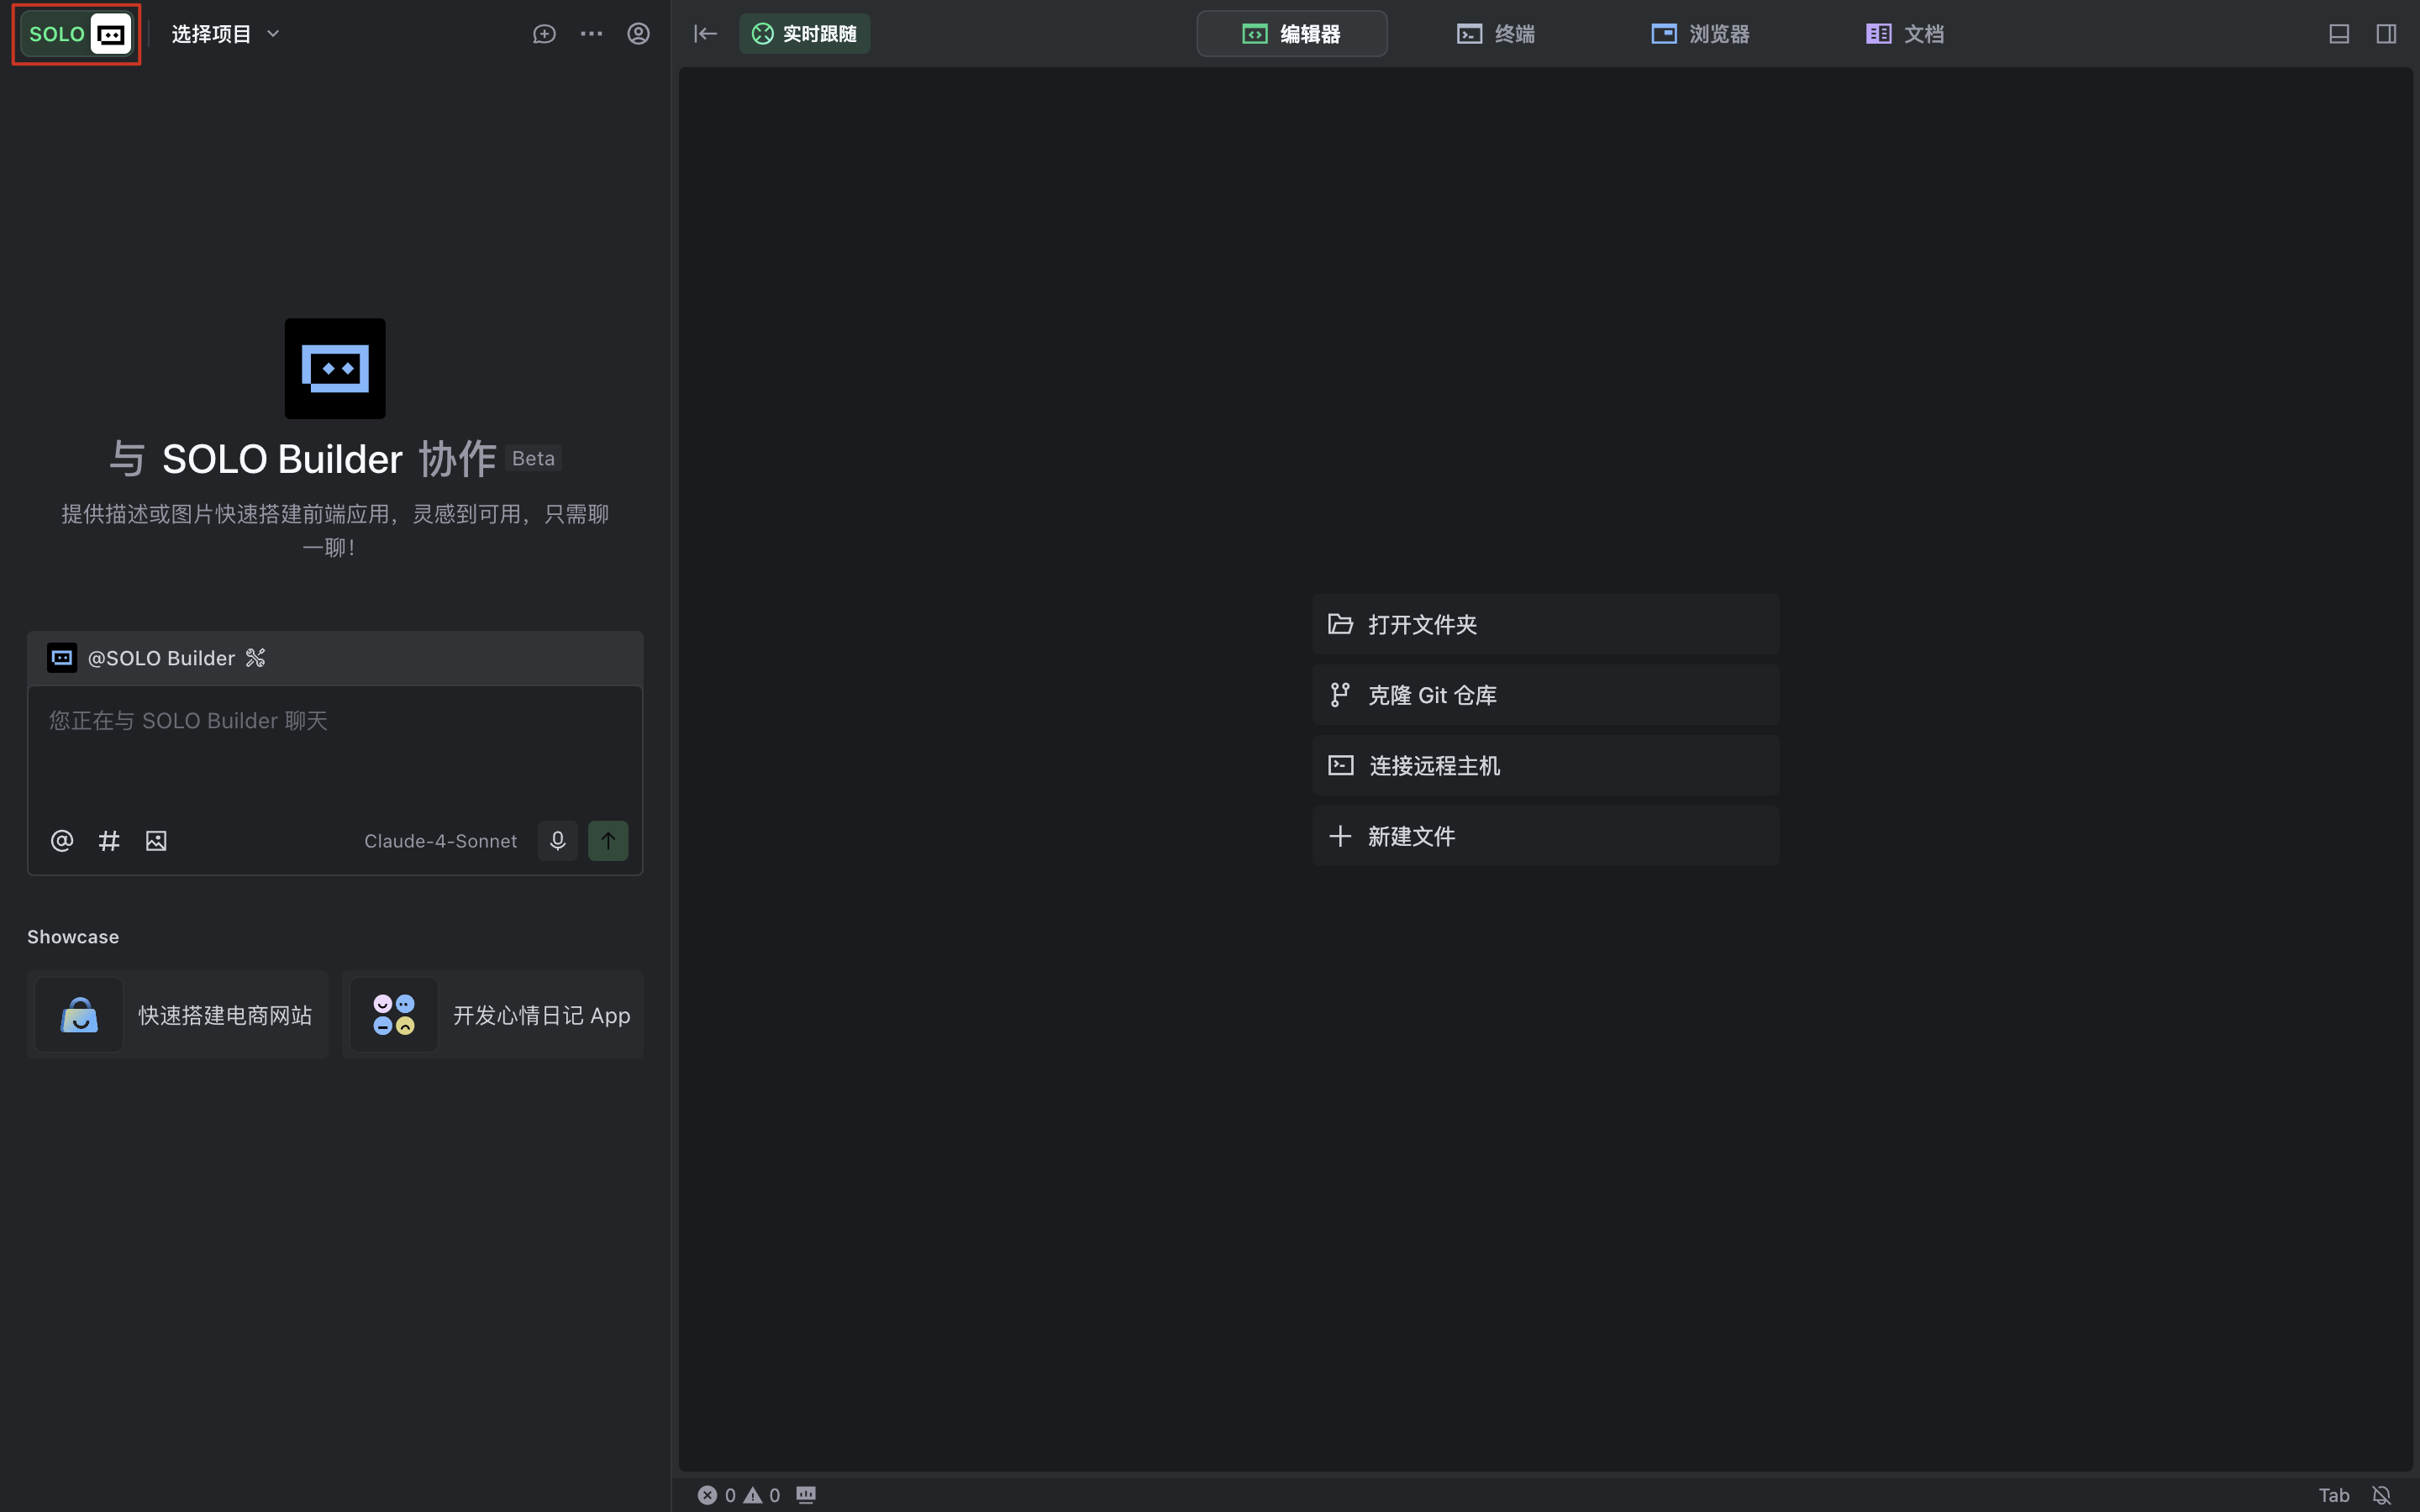
Task: Open the 文档 docs tab
Action: pyautogui.click(x=1905, y=34)
